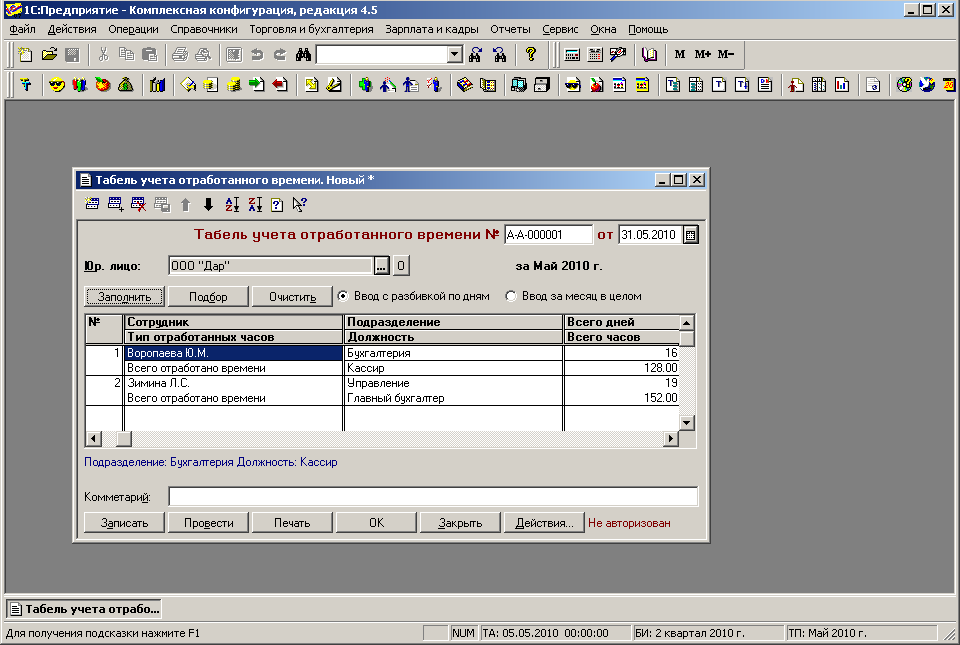Click the Действия... button at form bottom

click(544, 523)
